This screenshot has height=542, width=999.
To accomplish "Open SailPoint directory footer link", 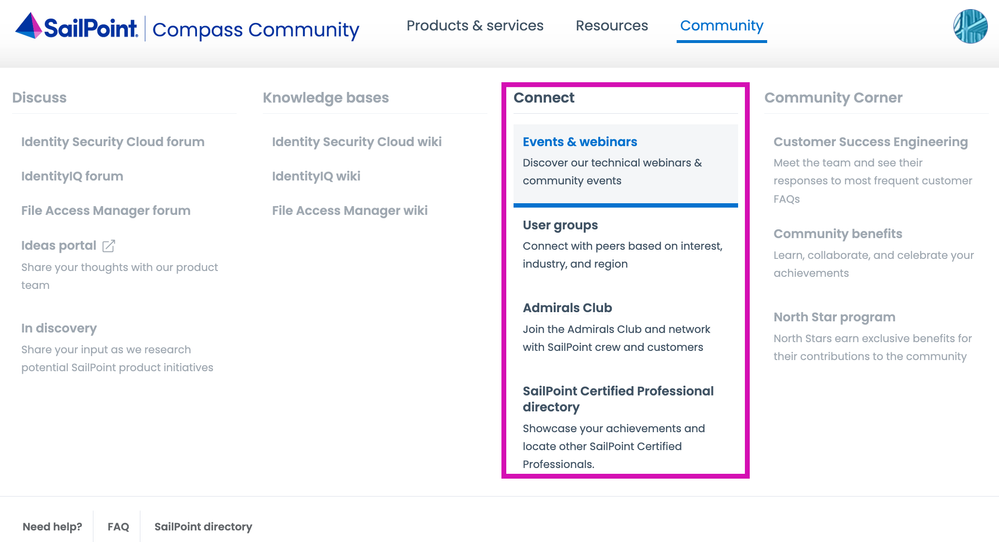I will (x=203, y=527).
